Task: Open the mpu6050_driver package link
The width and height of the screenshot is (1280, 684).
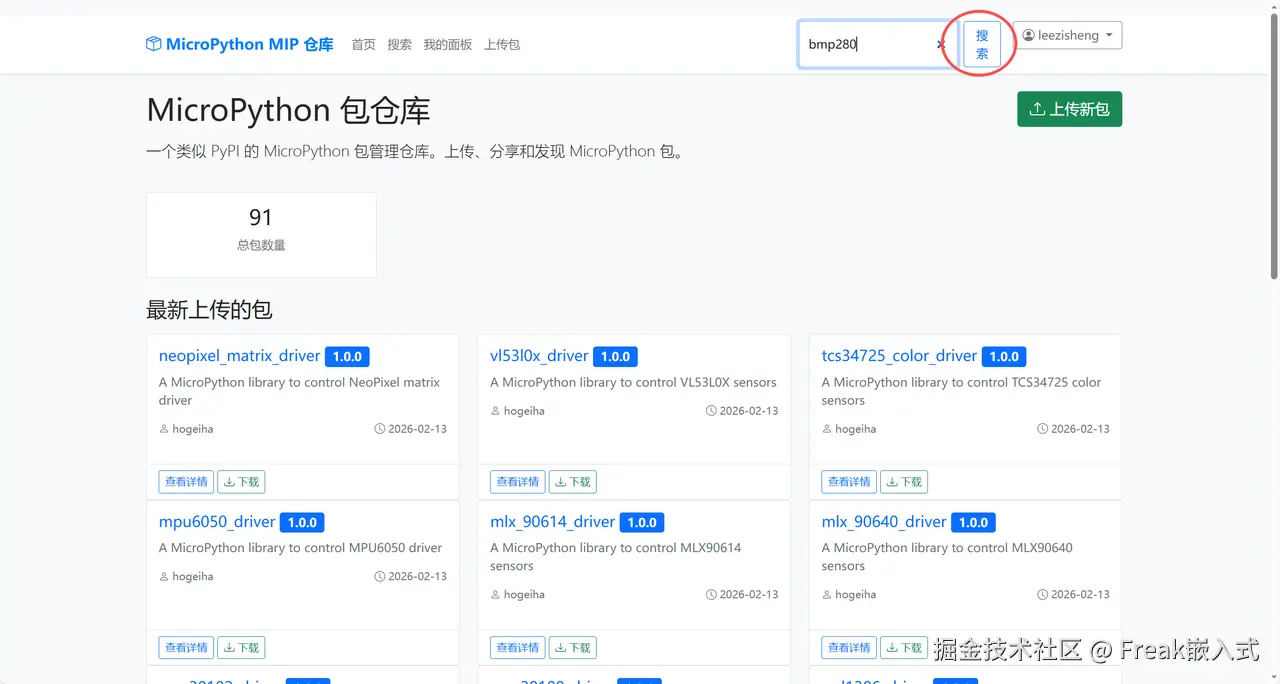Action: (217, 522)
